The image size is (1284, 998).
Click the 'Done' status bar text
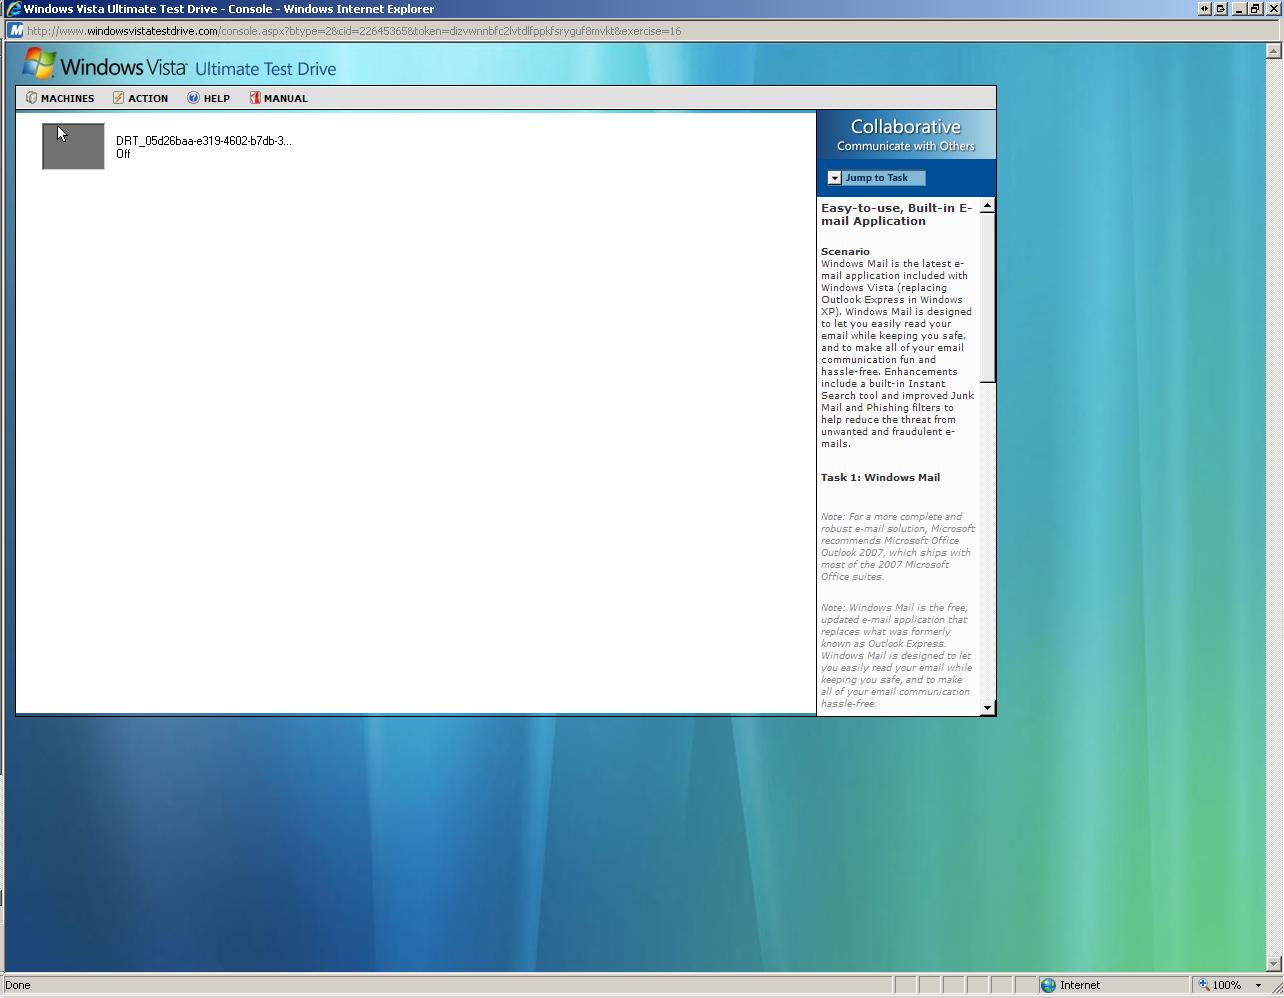click(x=18, y=985)
